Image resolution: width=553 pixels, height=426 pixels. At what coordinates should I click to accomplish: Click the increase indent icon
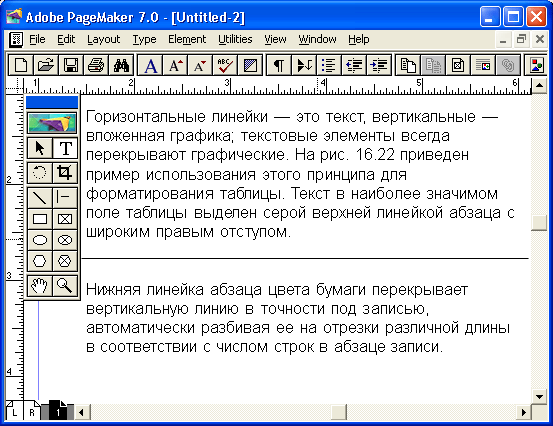[379, 65]
